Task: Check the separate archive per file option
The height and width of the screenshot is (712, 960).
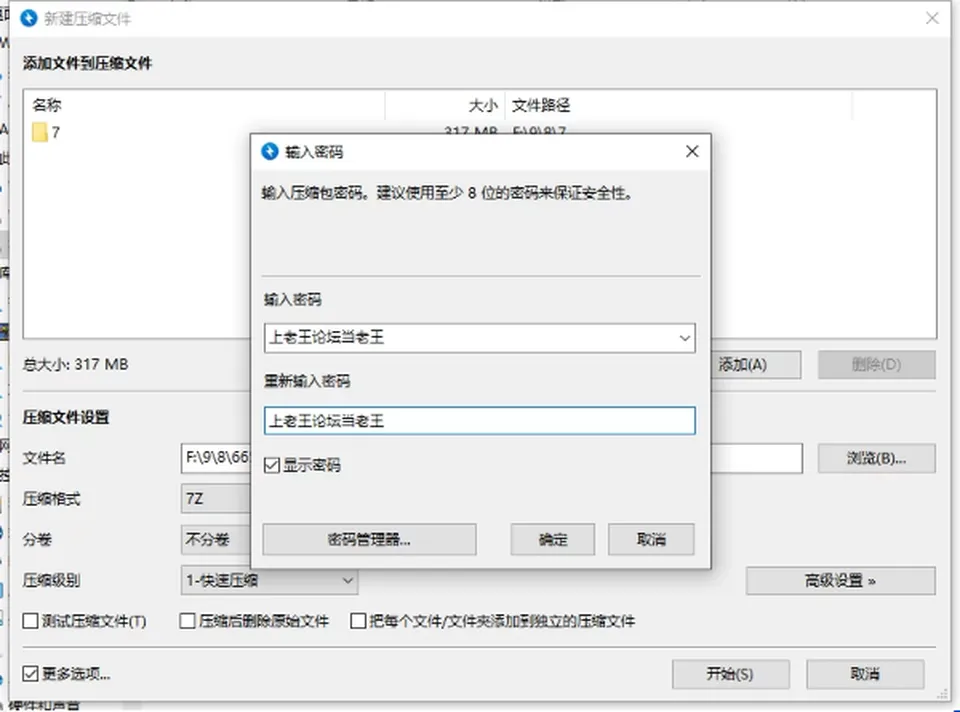Action: (x=358, y=621)
